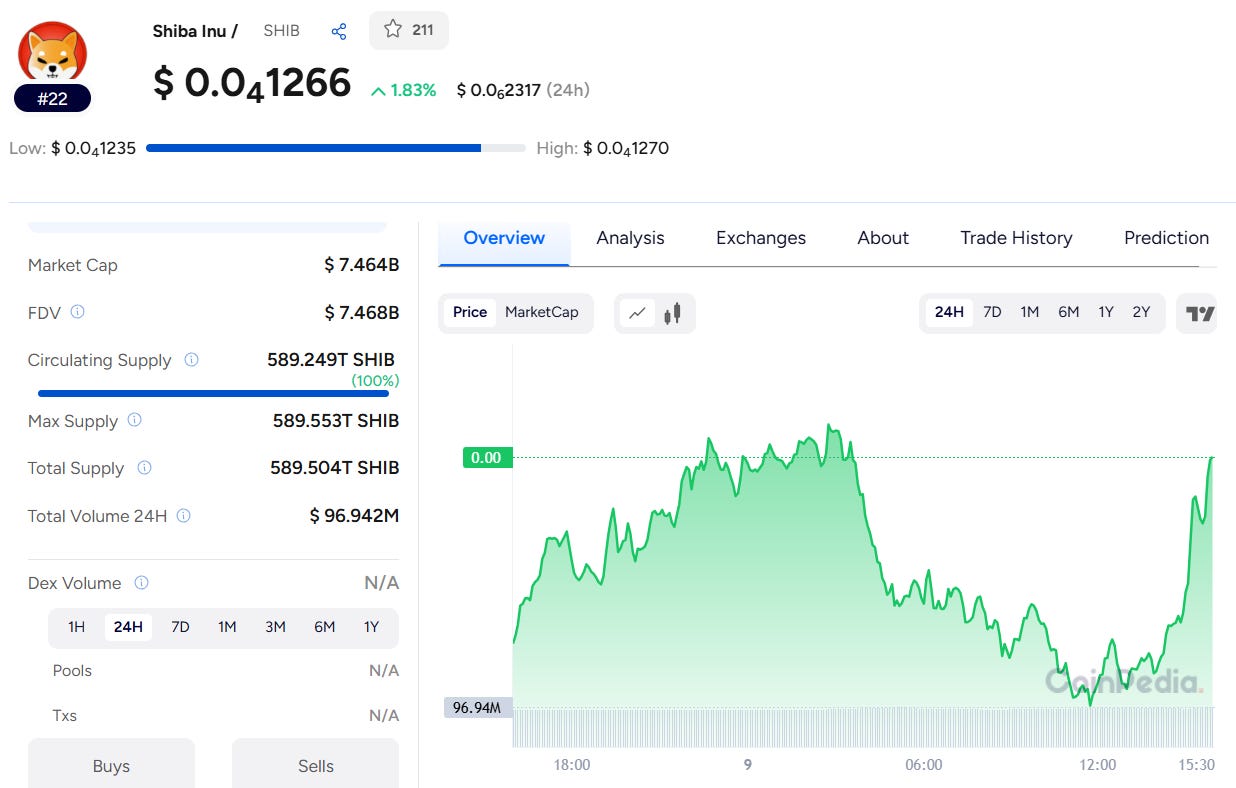Switch chart to candlestick view icon
Image resolution: width=1236 pixels, height=788 pixels.
click(673, 313)
